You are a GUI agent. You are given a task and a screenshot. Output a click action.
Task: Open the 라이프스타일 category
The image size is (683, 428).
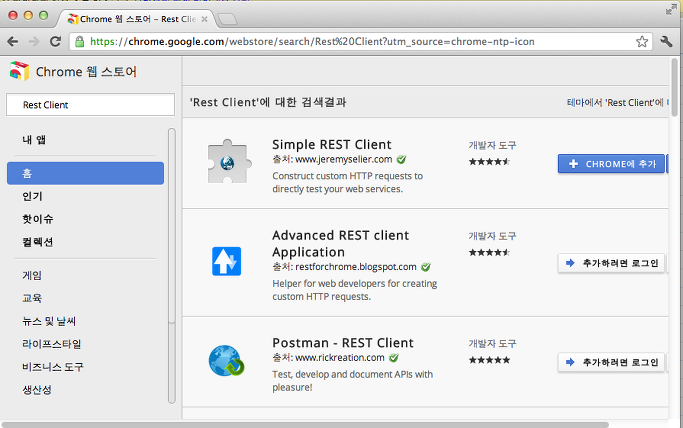(x=52, y=344)
